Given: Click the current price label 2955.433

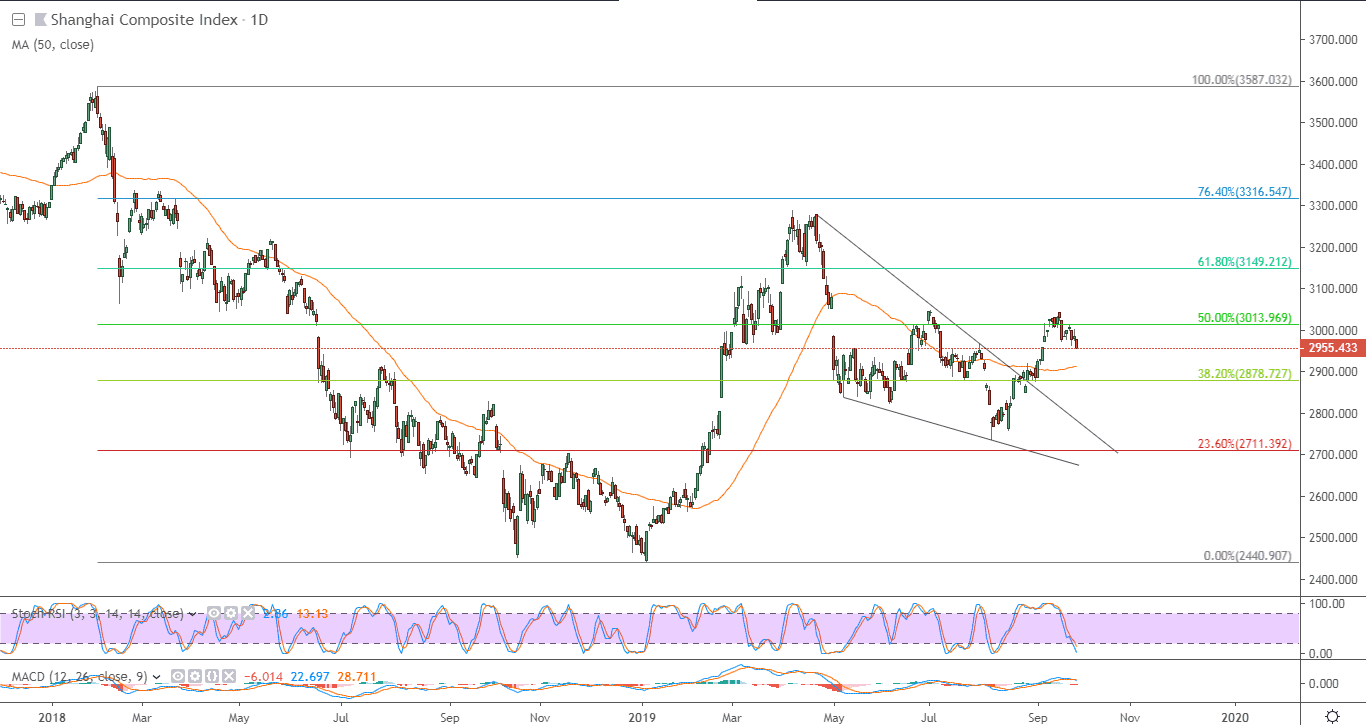Looking at the screenshot, I should pyautogui.click(x=1331, y=348).
